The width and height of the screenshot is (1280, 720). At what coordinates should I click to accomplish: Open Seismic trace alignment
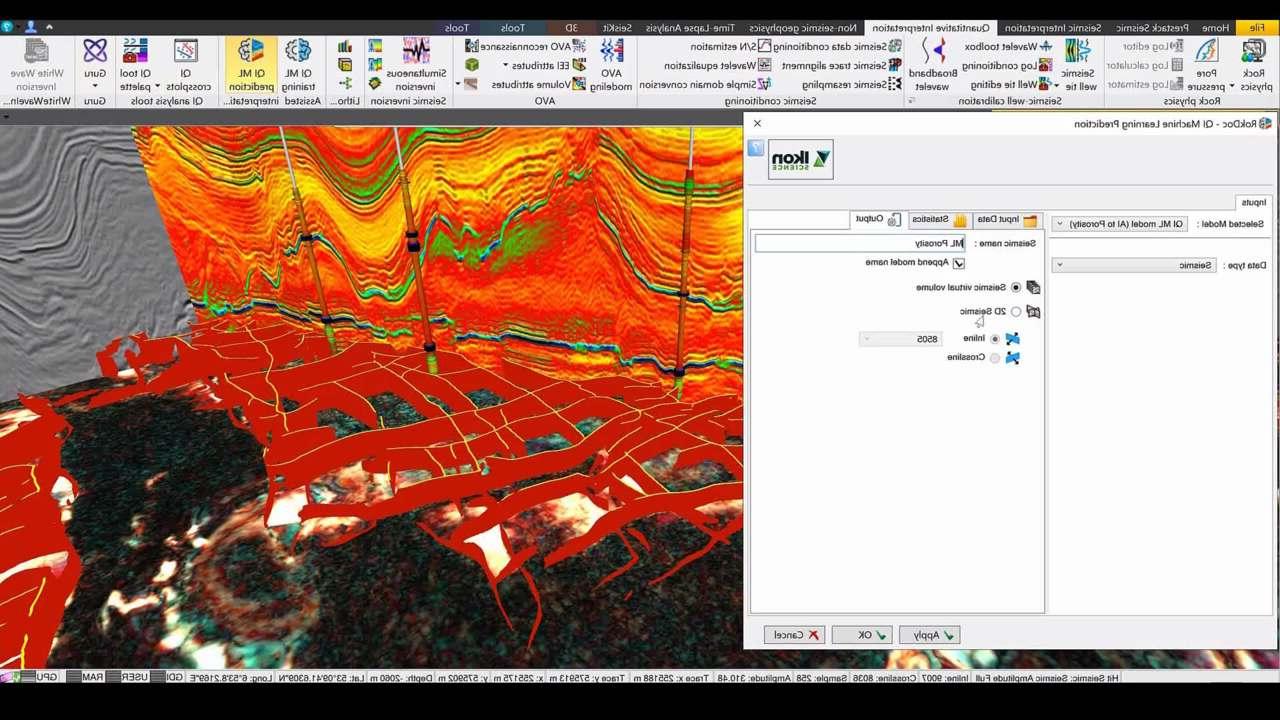(x=839, y=65)
